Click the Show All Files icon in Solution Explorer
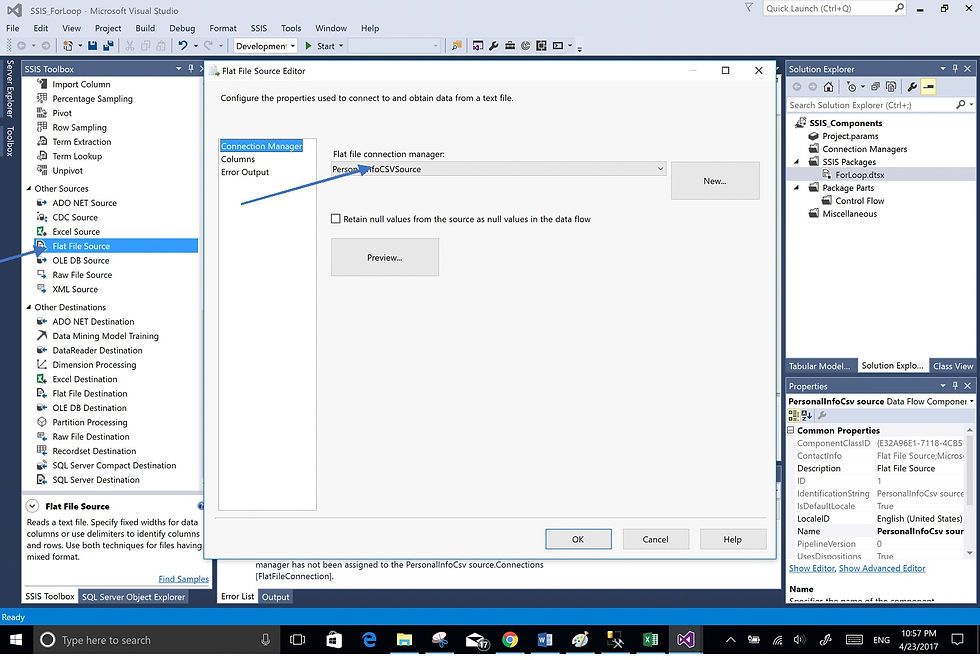Screen dimensions: 980x660 [x=891, y=87]
